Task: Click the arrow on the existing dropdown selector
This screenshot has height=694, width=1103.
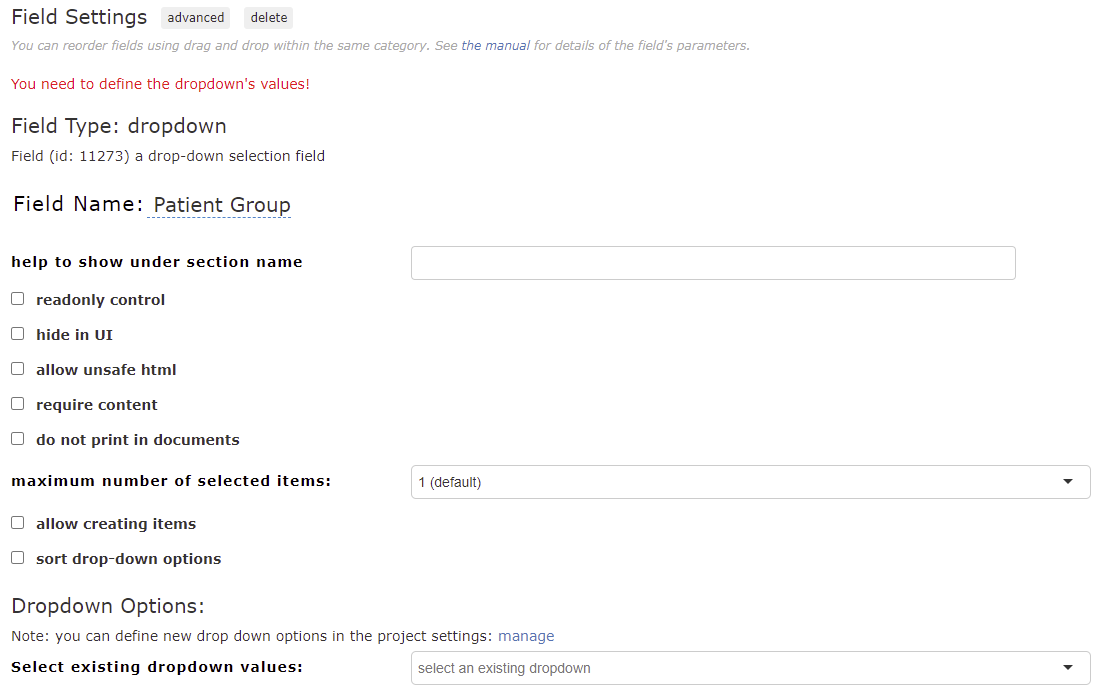Action: tap(1068, 668)
